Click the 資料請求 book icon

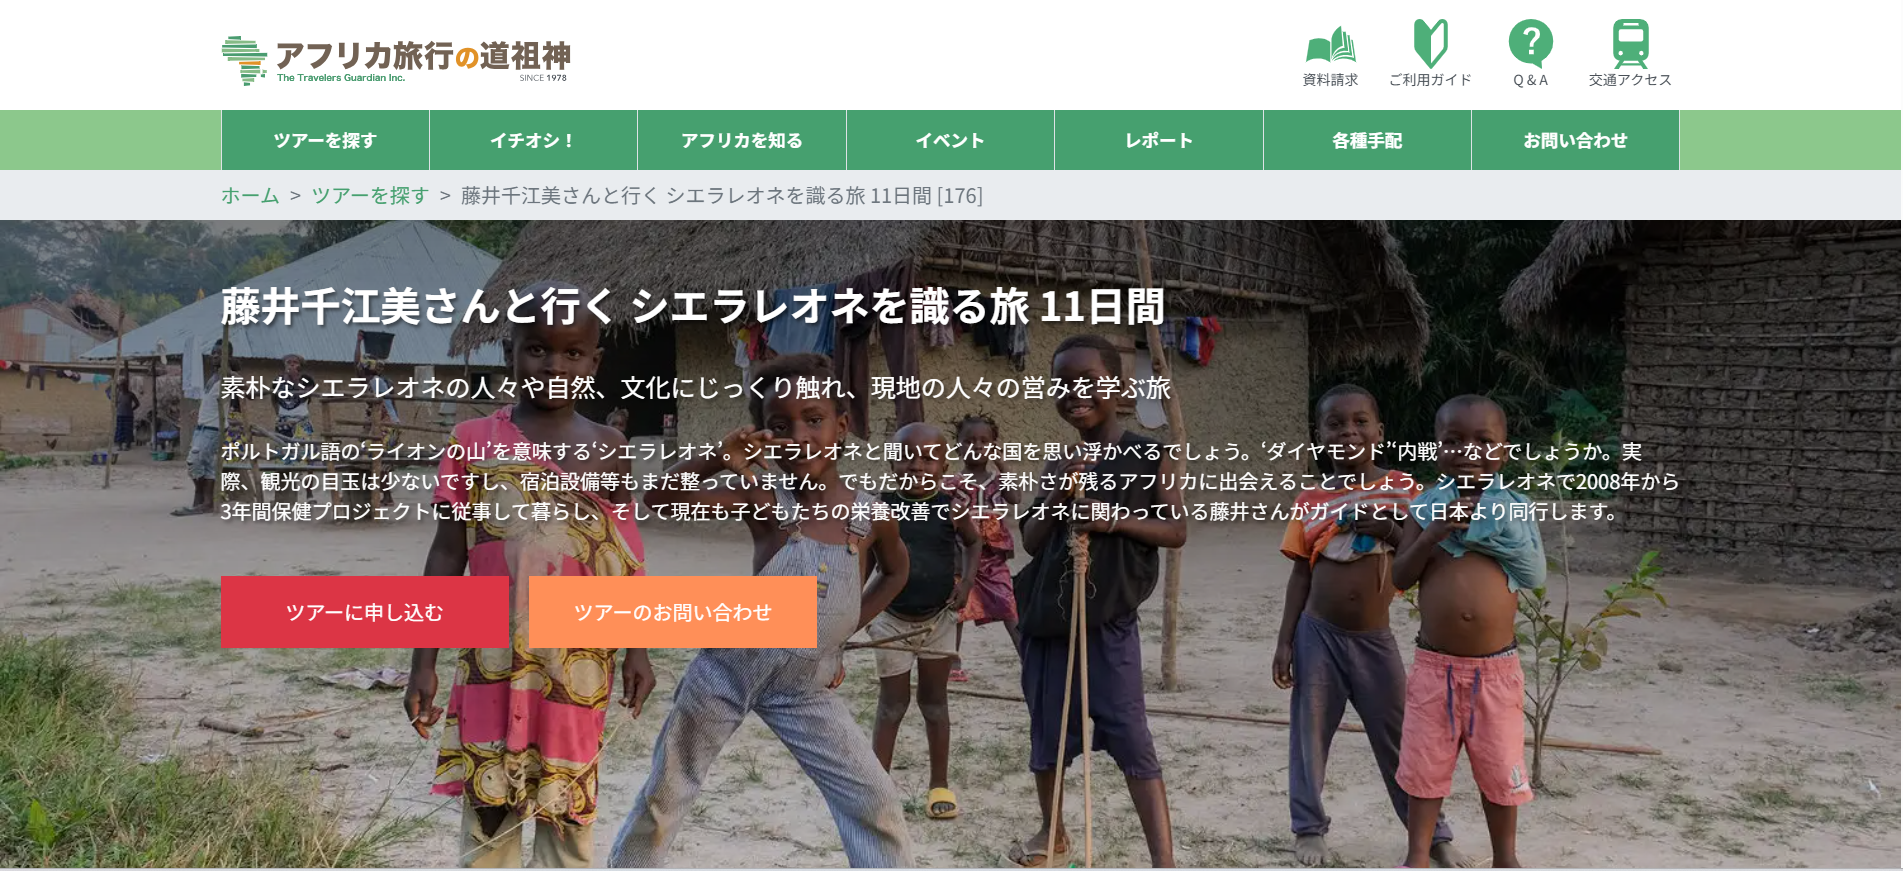click(1330, 45)
